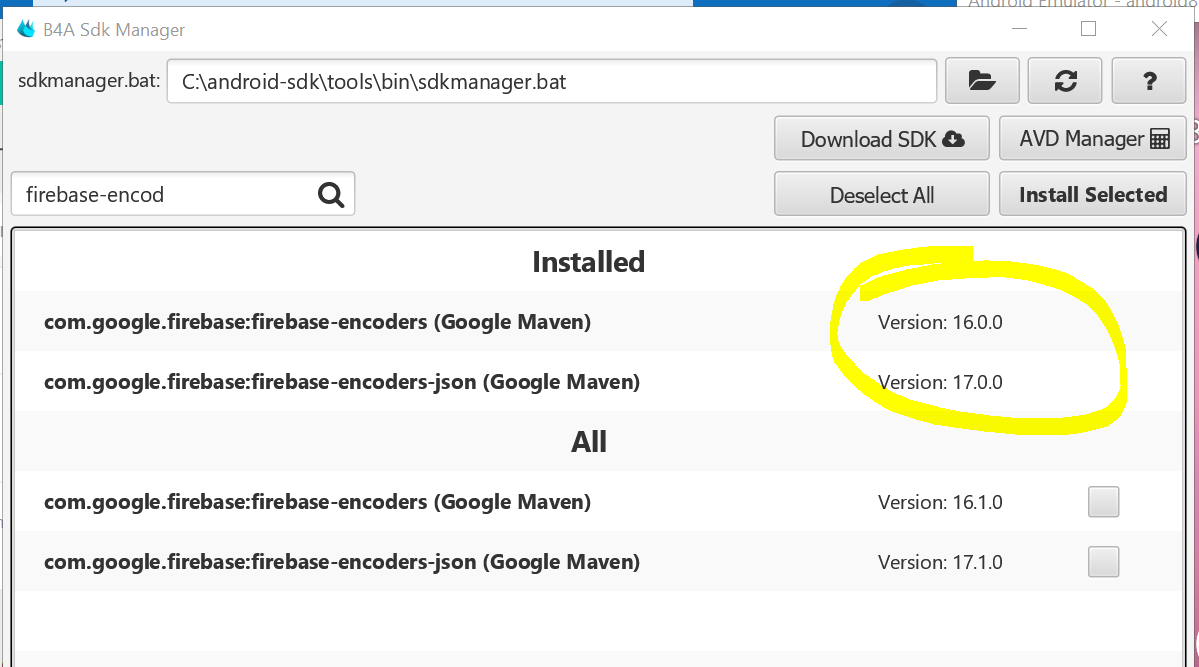Close the B4A Sdk Manager window
1199x667 pixels.
click(1159, 29)
